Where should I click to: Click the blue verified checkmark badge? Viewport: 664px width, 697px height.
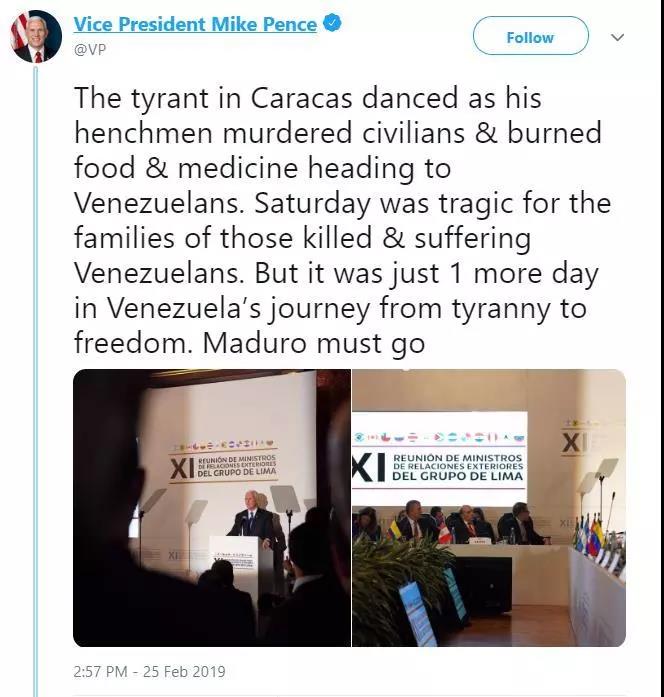pyautogui.click(x=332, y=23)
